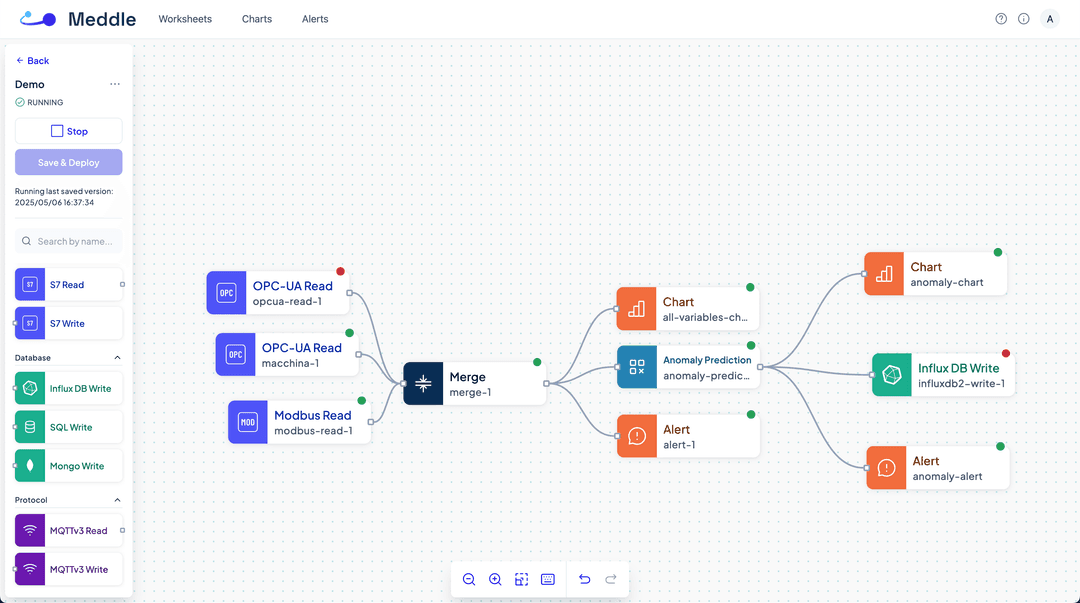1080x603 pixels.
Task: Select the zoom in icon in the canvas toolbar
Action: pos(495,579)
